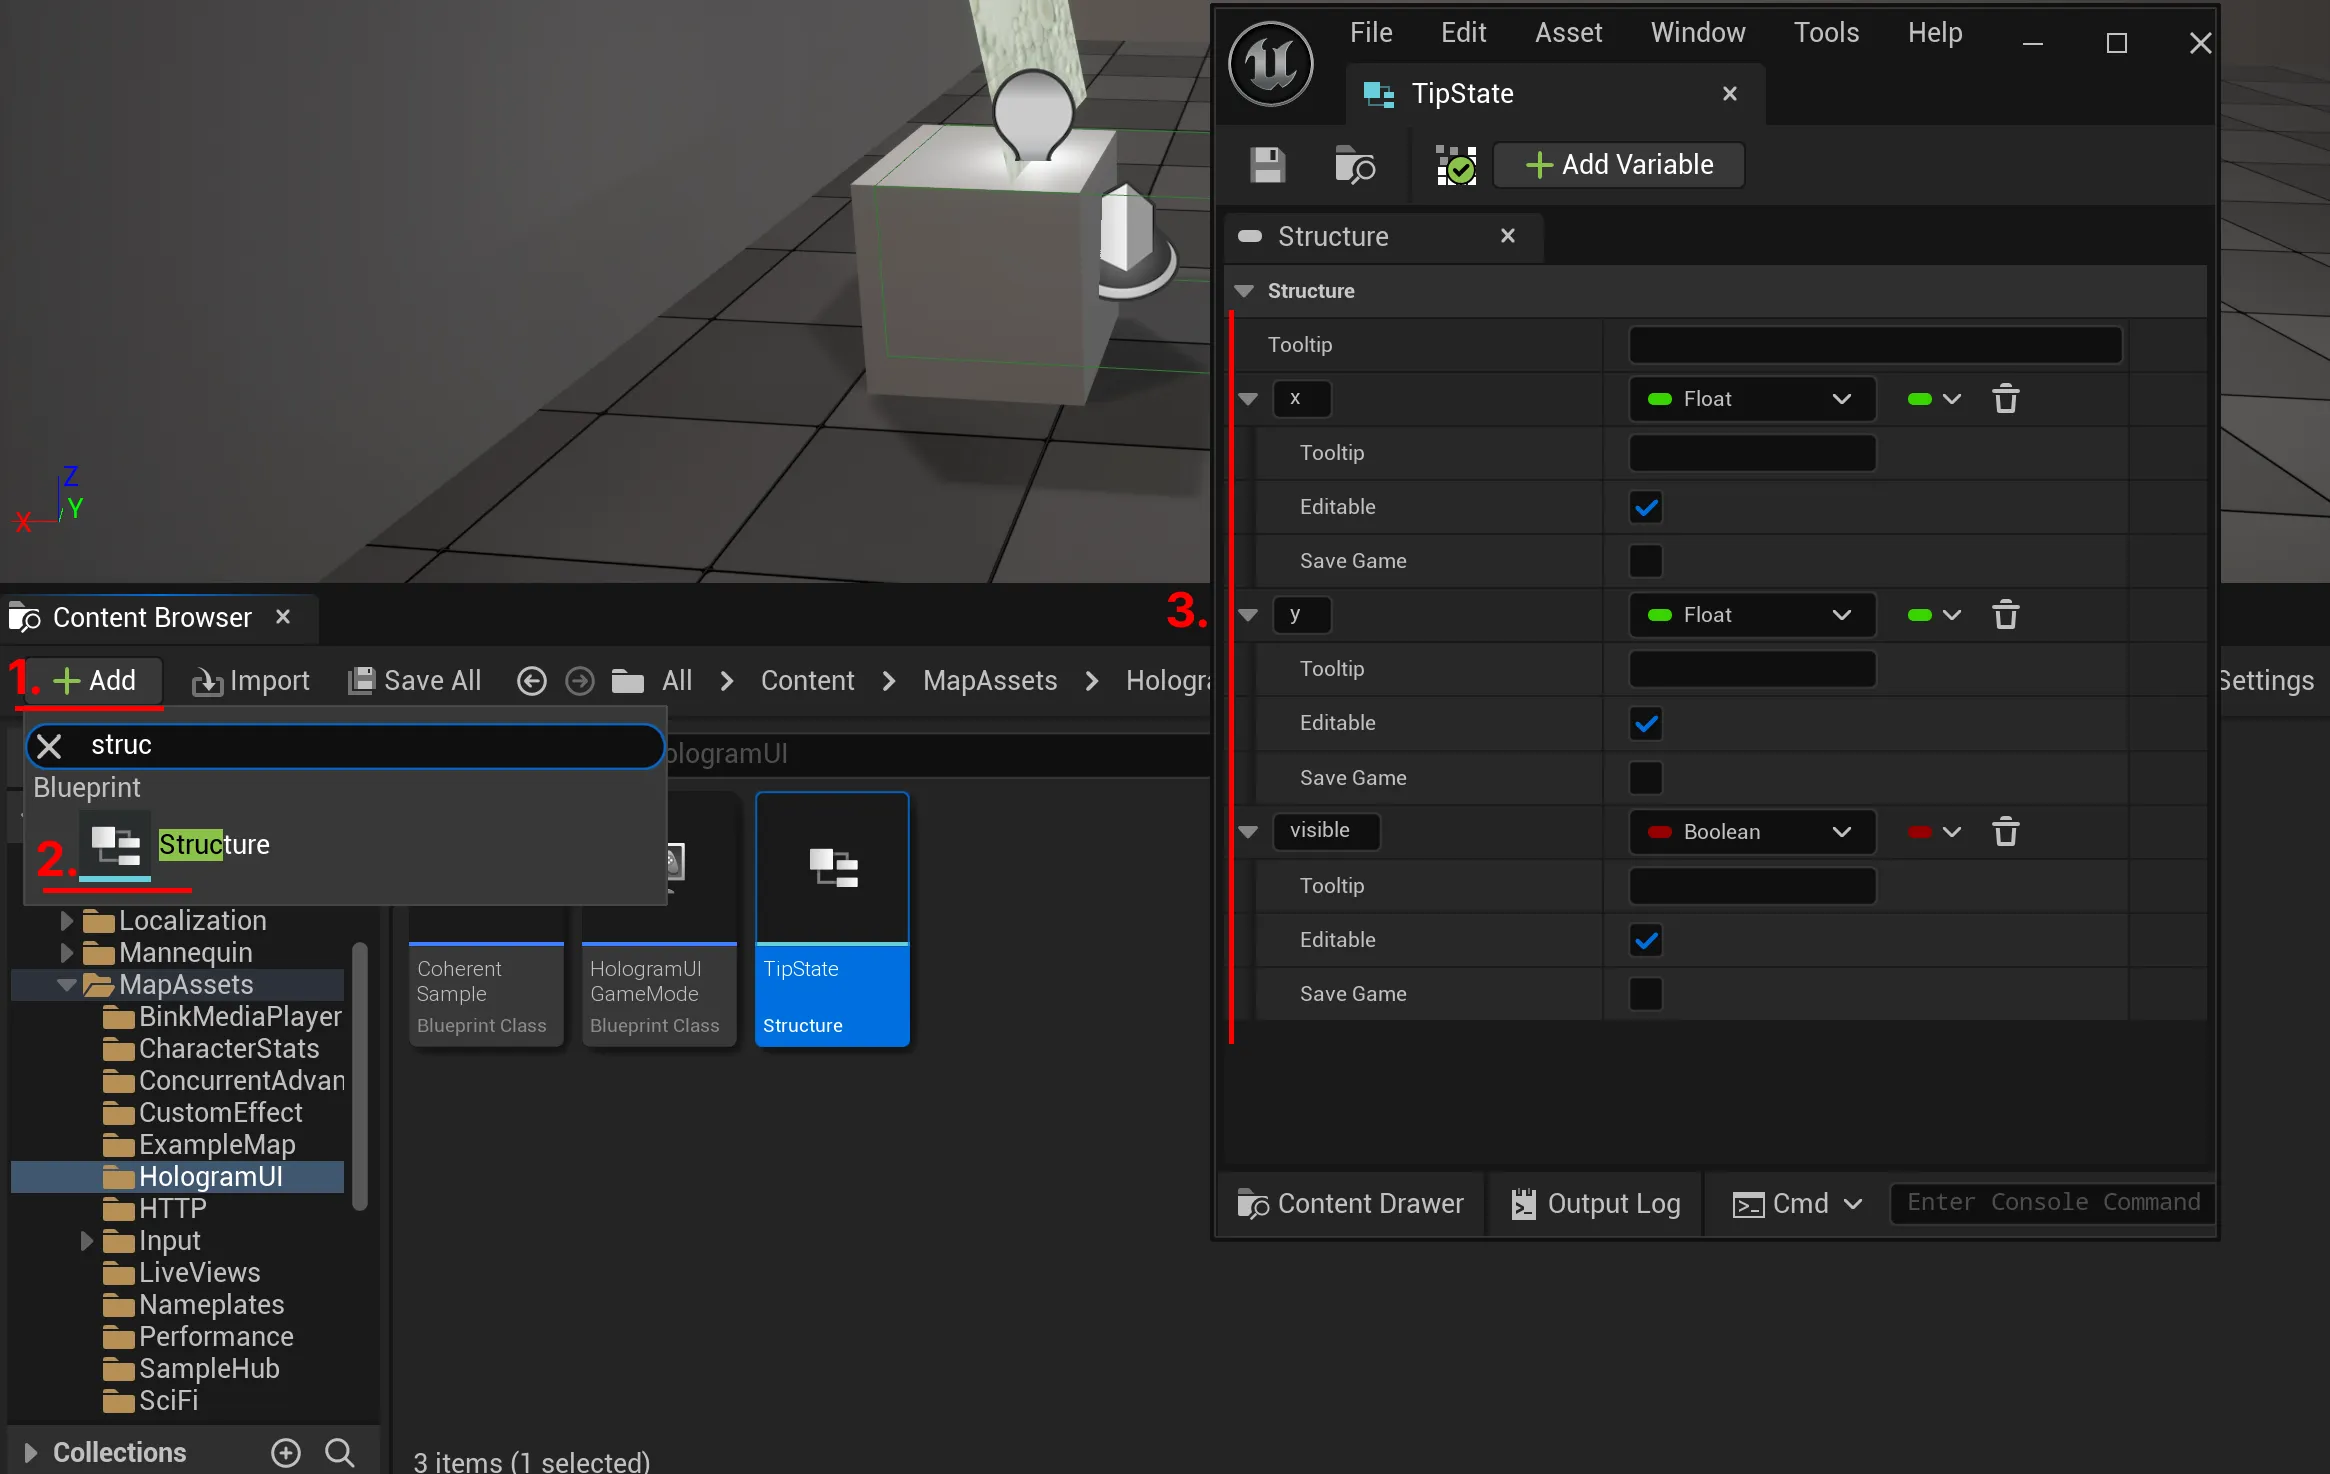Open the Asset menu

[1568, 33]
